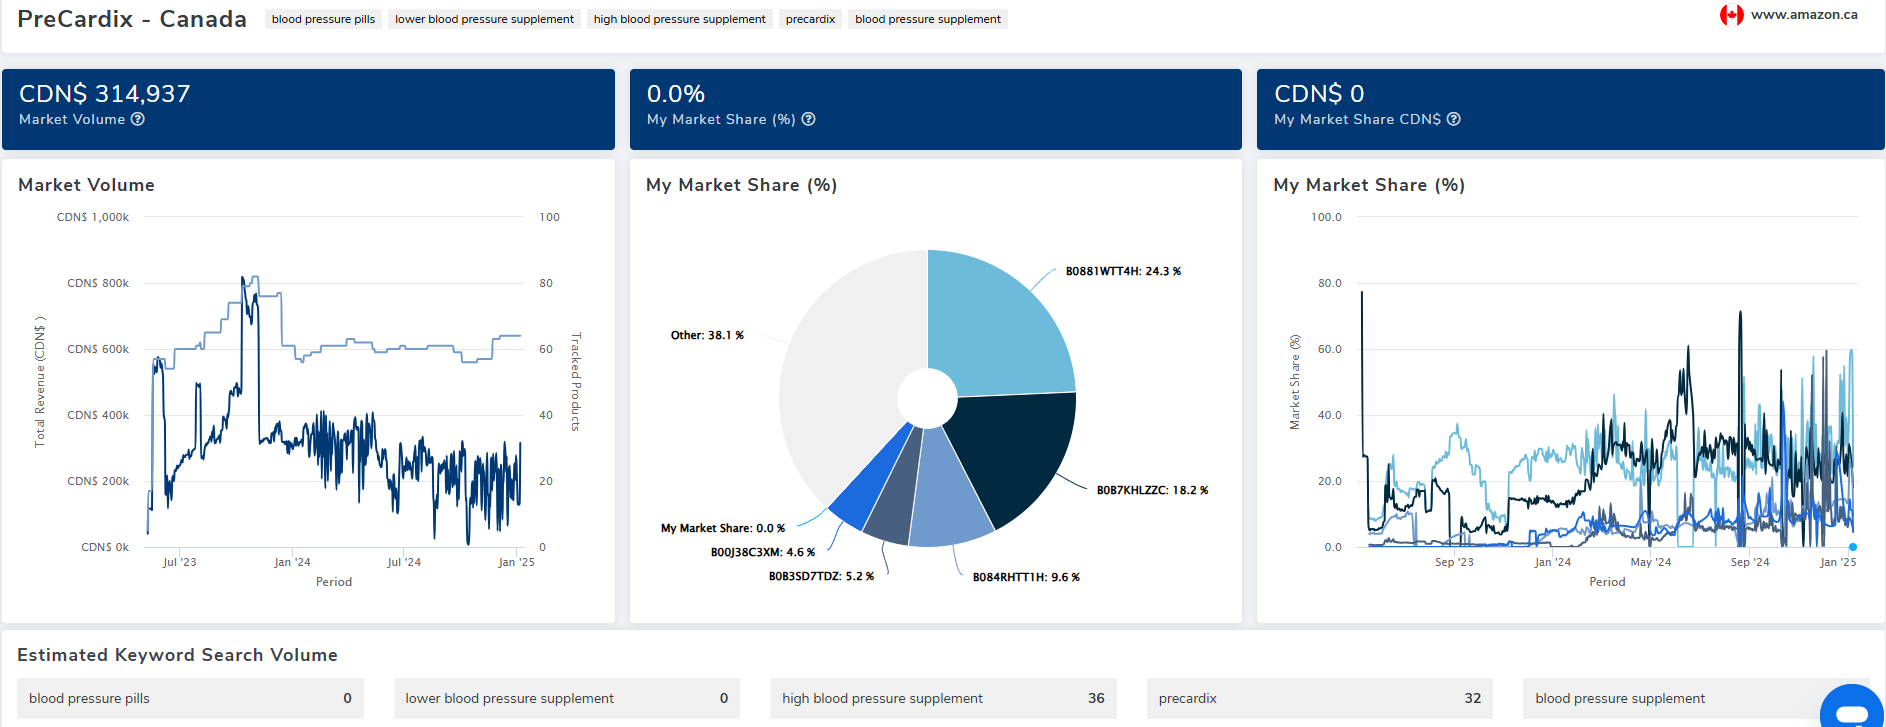Viewport: 1886px width, 727px height.
Task: Click the '100.0' tick on the market share chart
Action: [1327, 217]
